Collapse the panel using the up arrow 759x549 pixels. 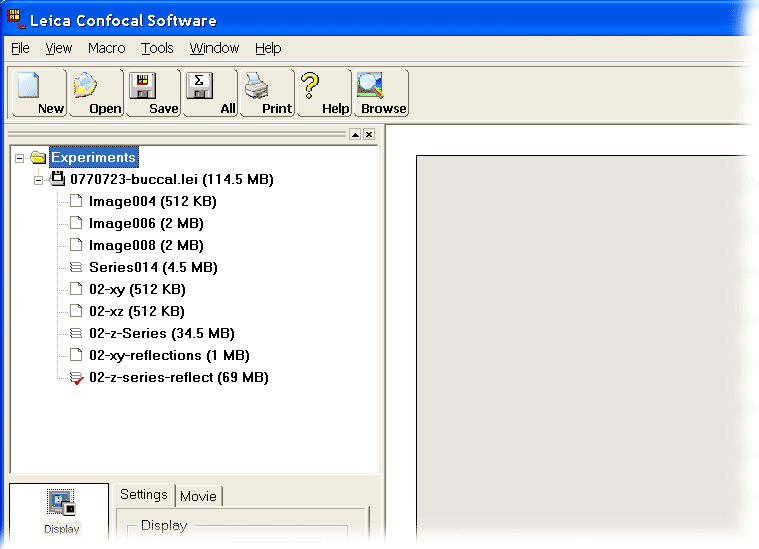click(x=354, y=134)
